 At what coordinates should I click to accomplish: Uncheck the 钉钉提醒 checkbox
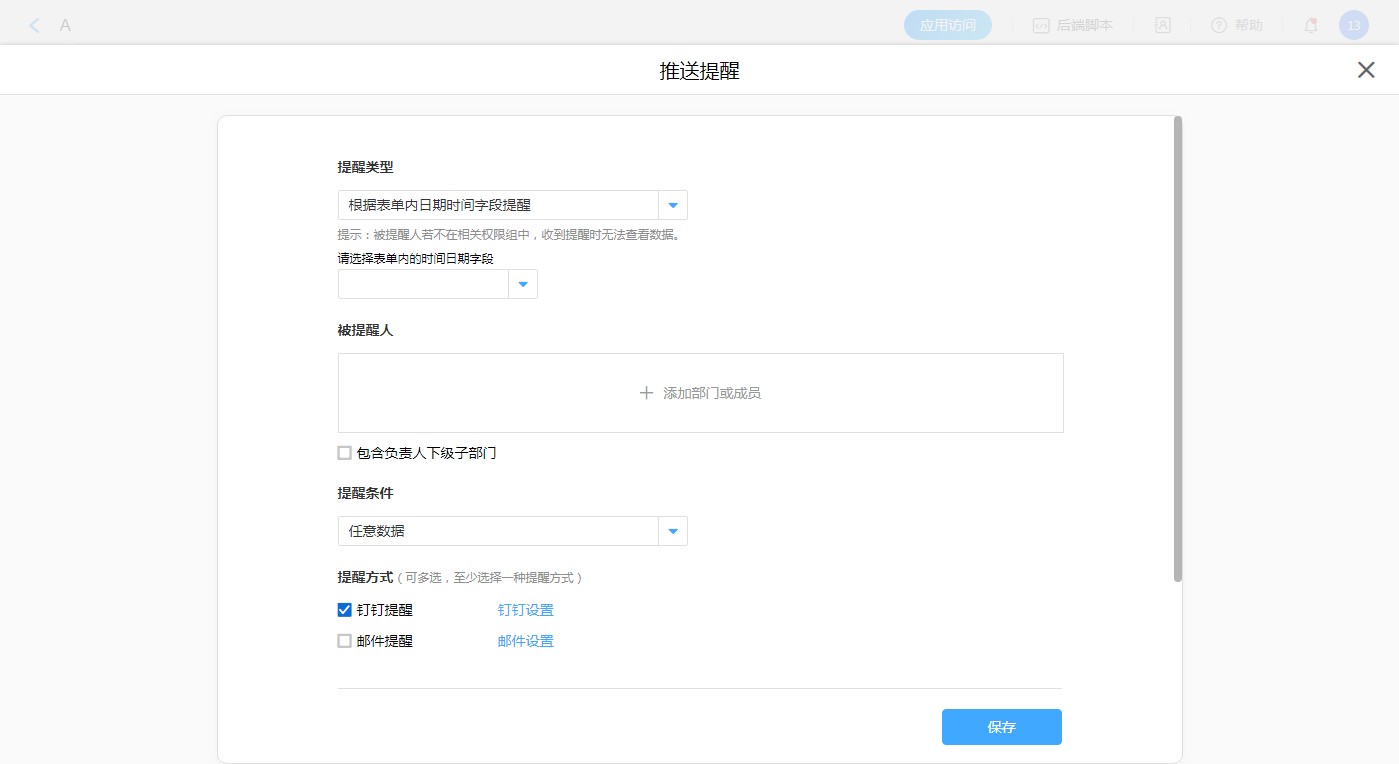point(345,610)
